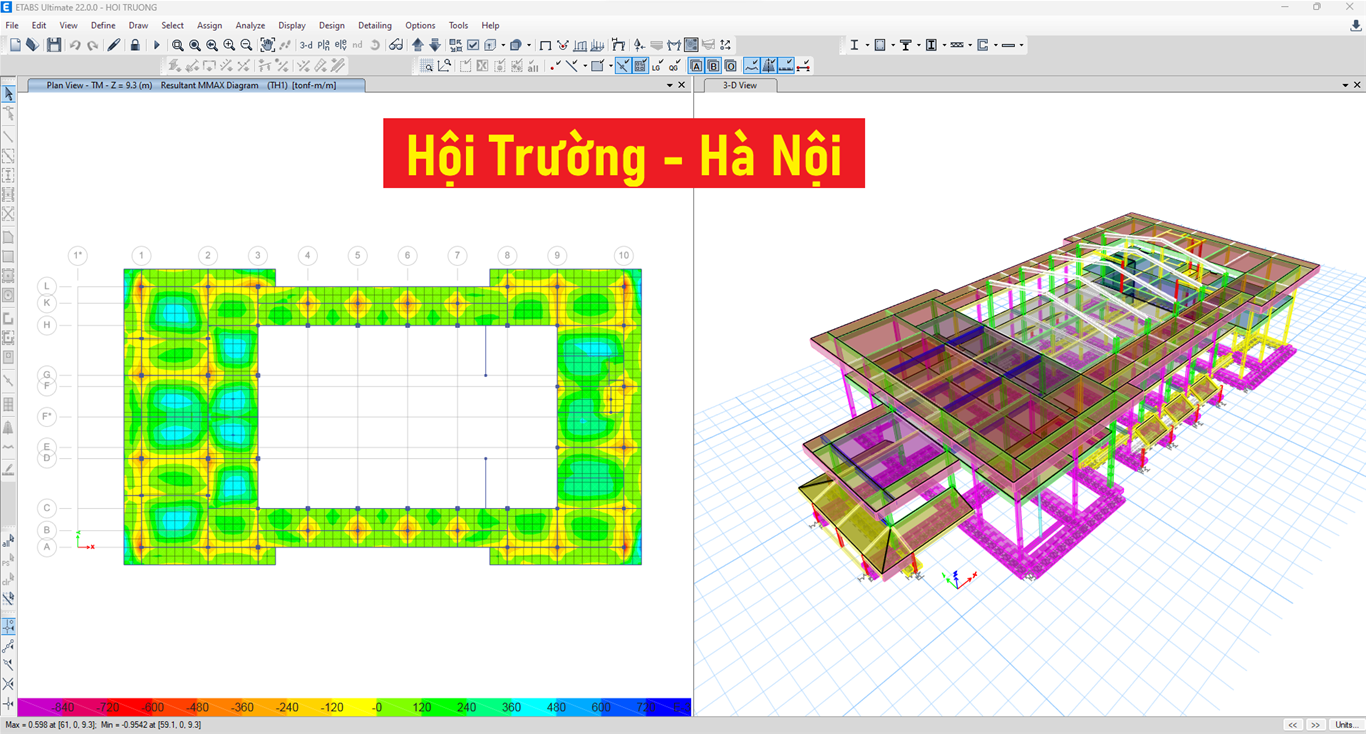This screenshot has height=734, width=1366.
Task: Open the frame section property dropdown
Action: (867, 45)
